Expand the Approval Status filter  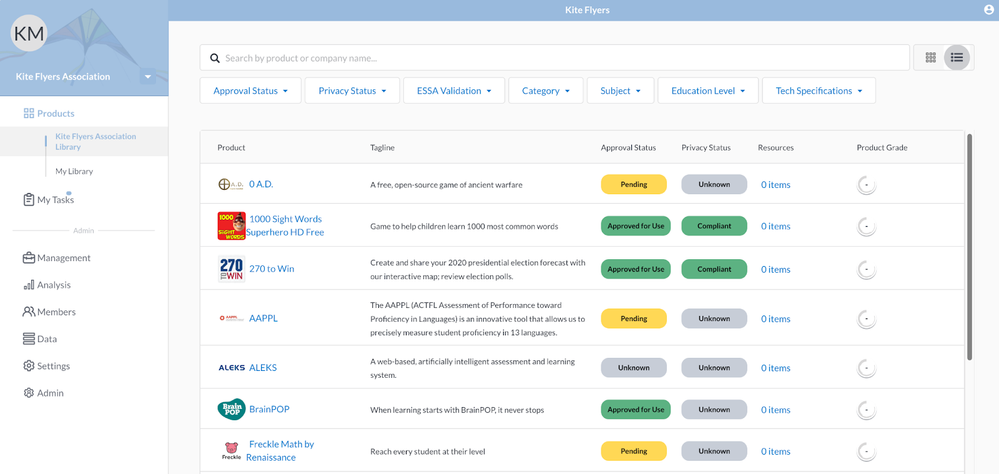tap(250, 91)
